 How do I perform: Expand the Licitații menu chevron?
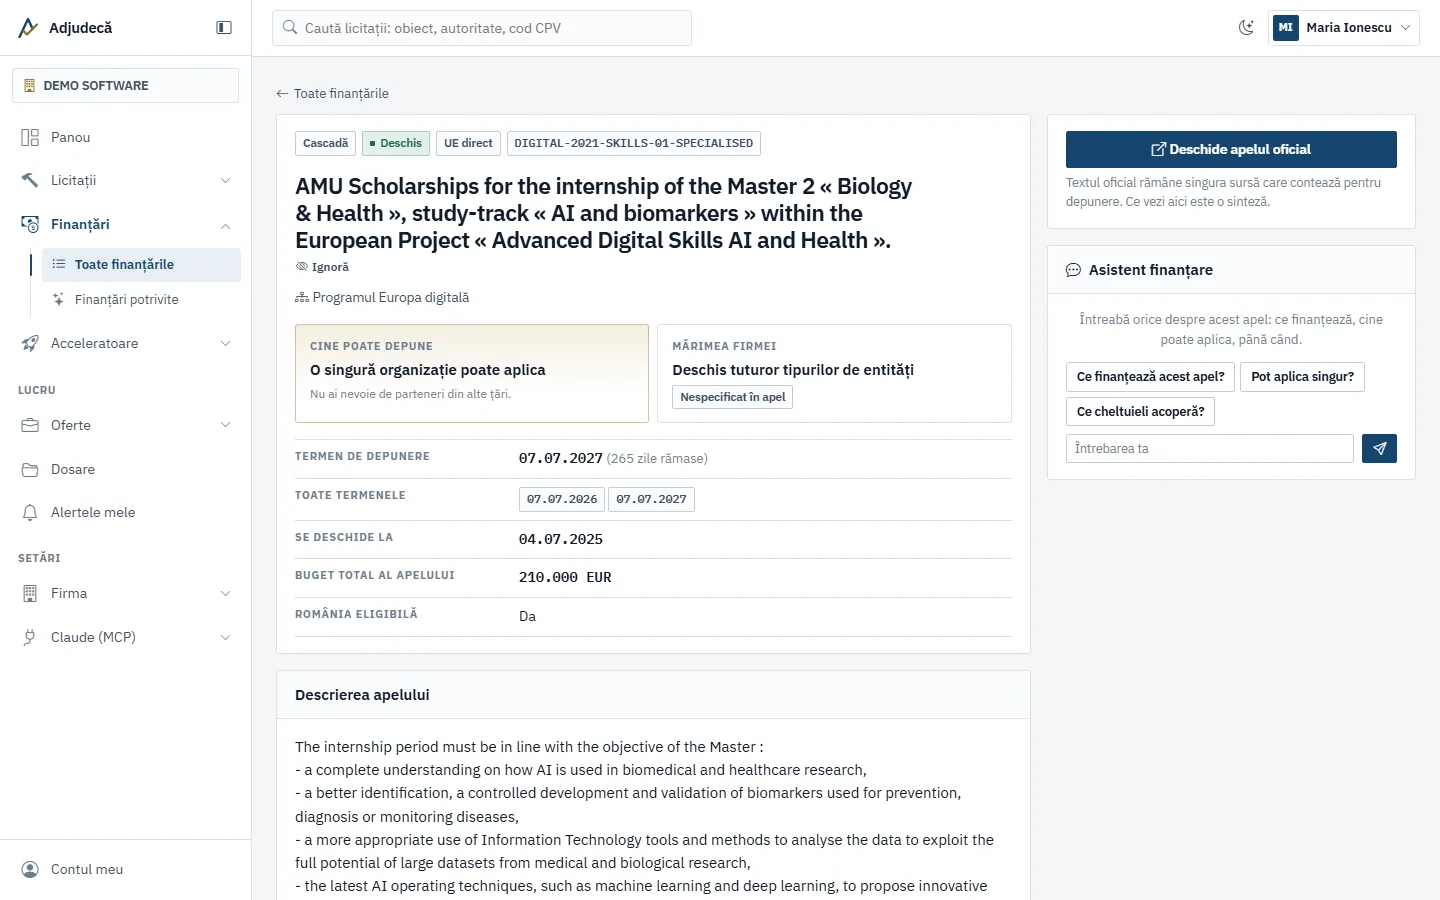pyautogui.click(x=225, y=180)
